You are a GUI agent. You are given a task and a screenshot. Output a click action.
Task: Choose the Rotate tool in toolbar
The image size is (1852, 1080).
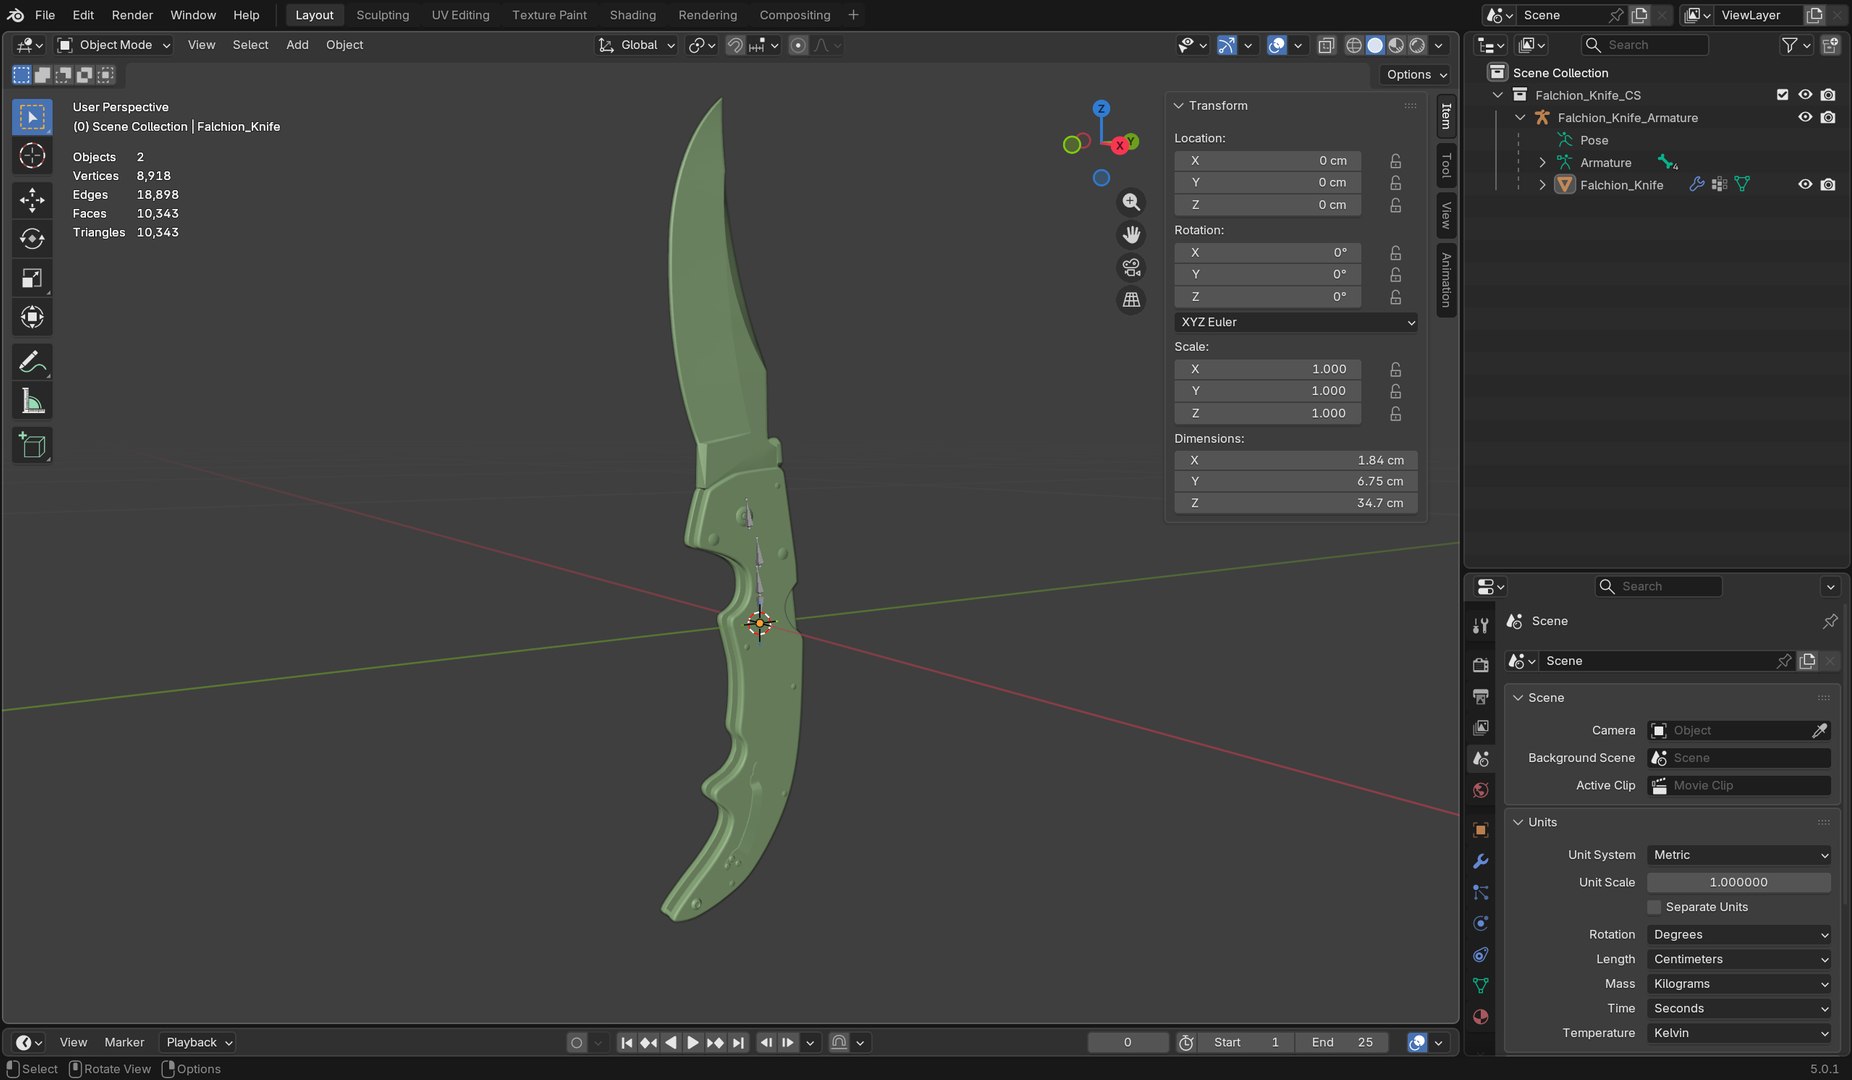pyautogui.click(x=32, y=239)
